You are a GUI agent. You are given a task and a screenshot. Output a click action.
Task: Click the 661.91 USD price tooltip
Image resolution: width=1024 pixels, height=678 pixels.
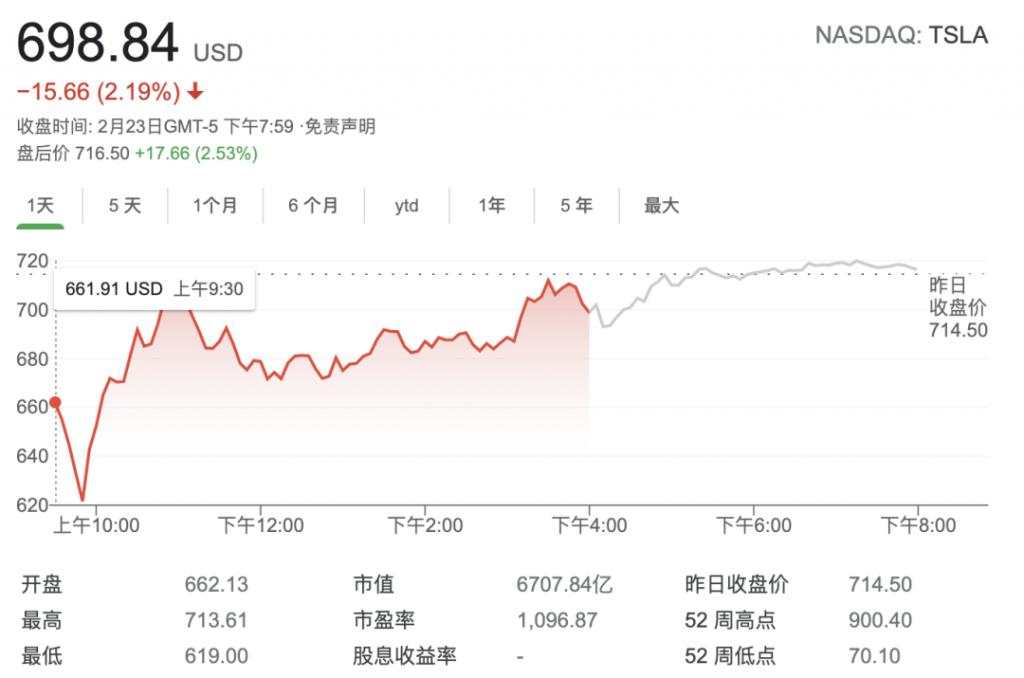[x=154, y=288]
